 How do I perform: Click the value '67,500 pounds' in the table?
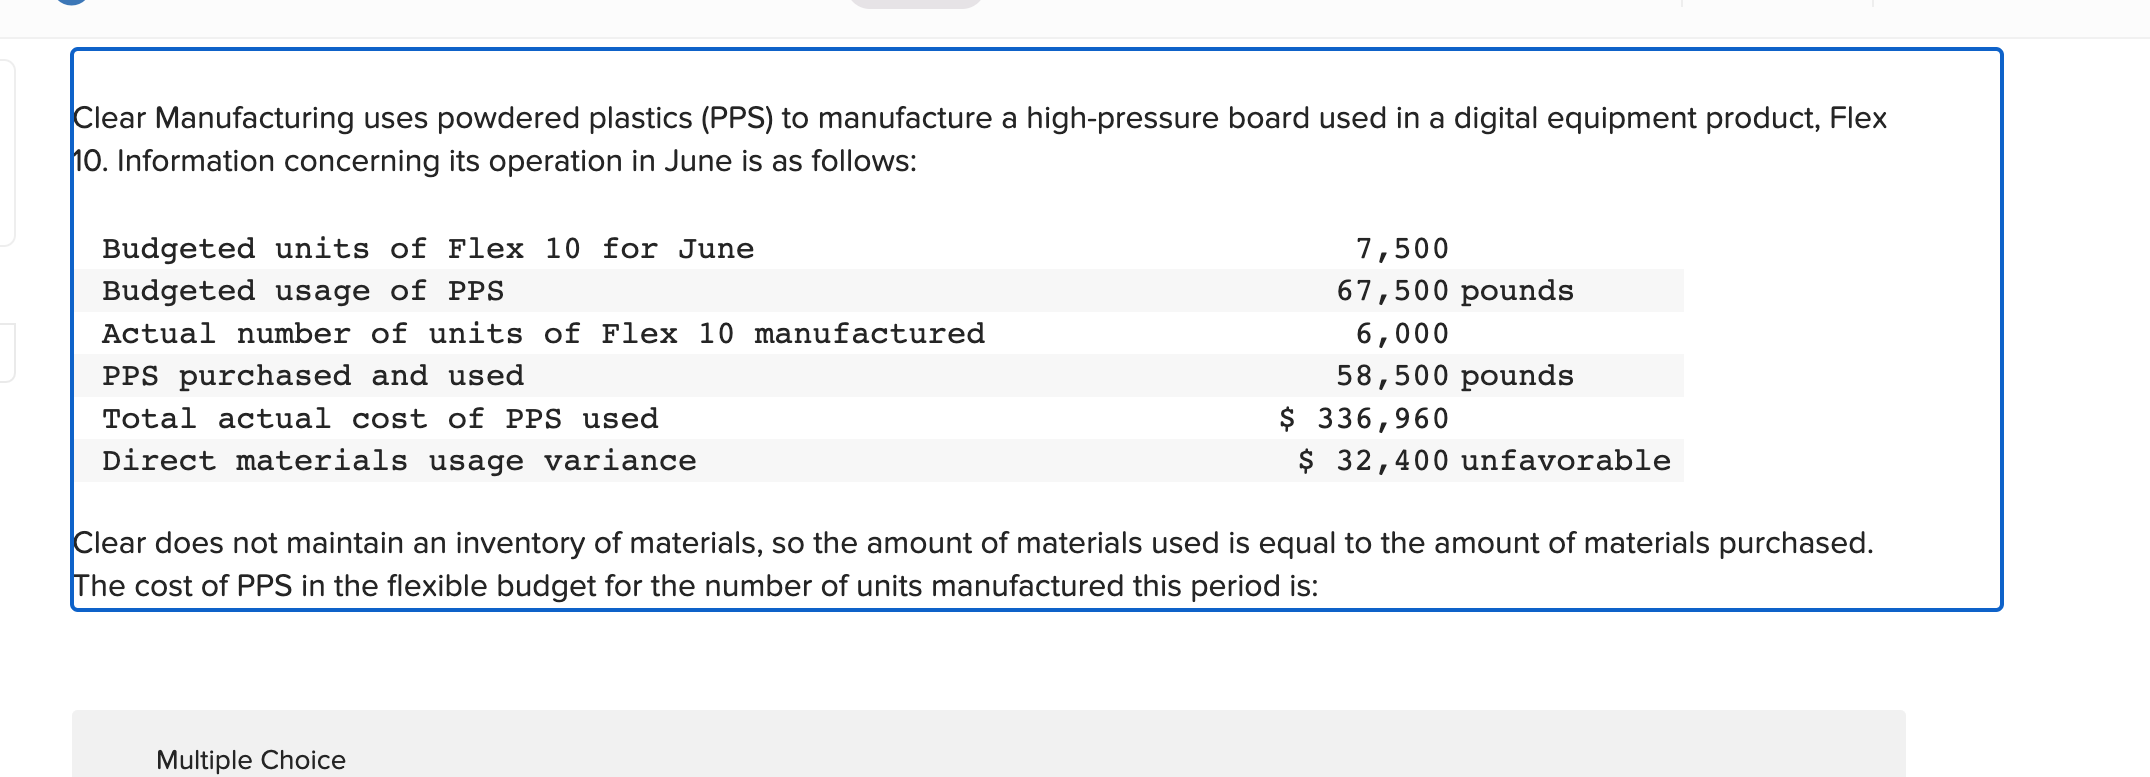click(x=1455, y=290)
